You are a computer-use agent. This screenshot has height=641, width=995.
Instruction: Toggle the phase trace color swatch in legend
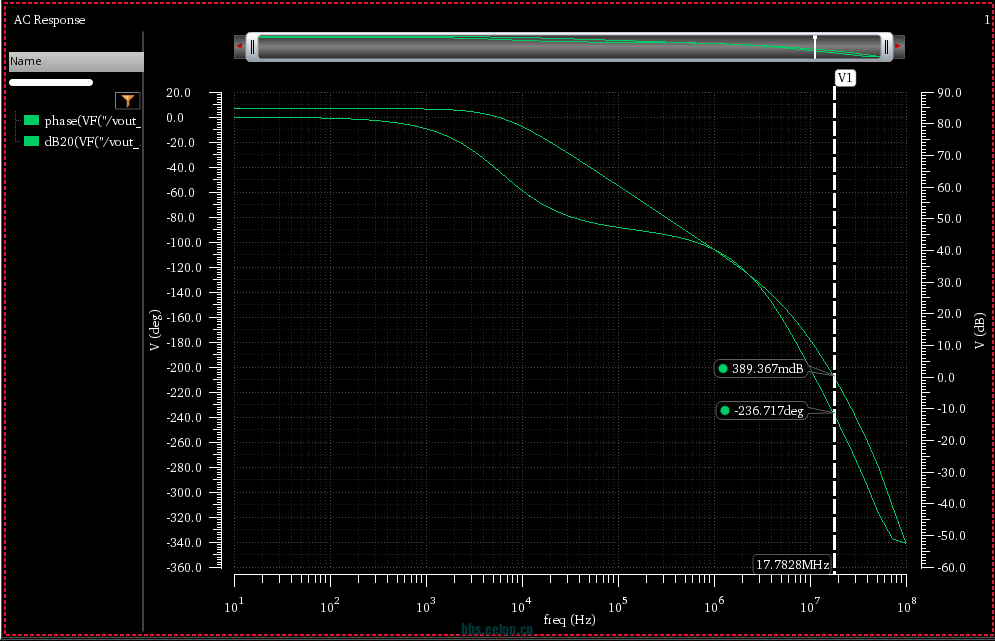tap(31, 120)
